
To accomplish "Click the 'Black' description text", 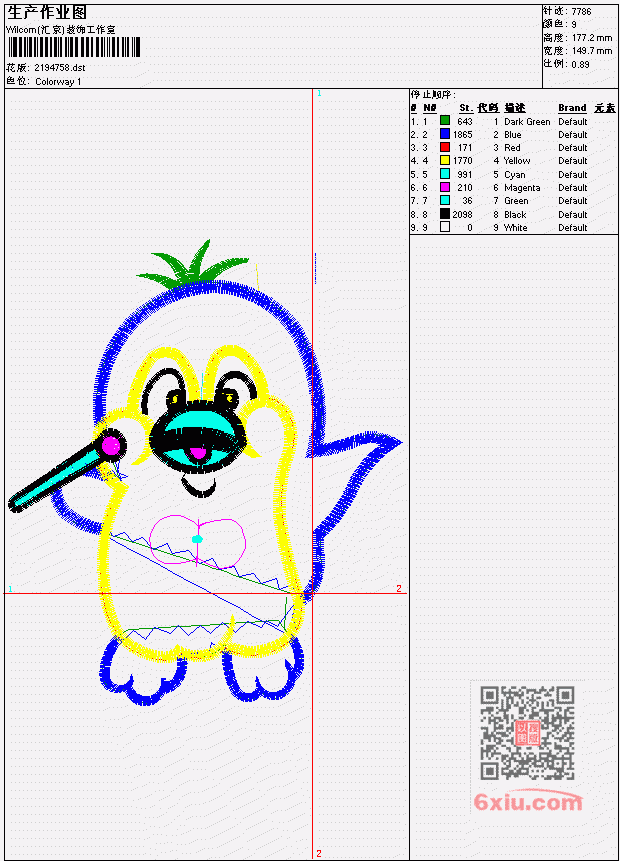I will click(515, 215).
